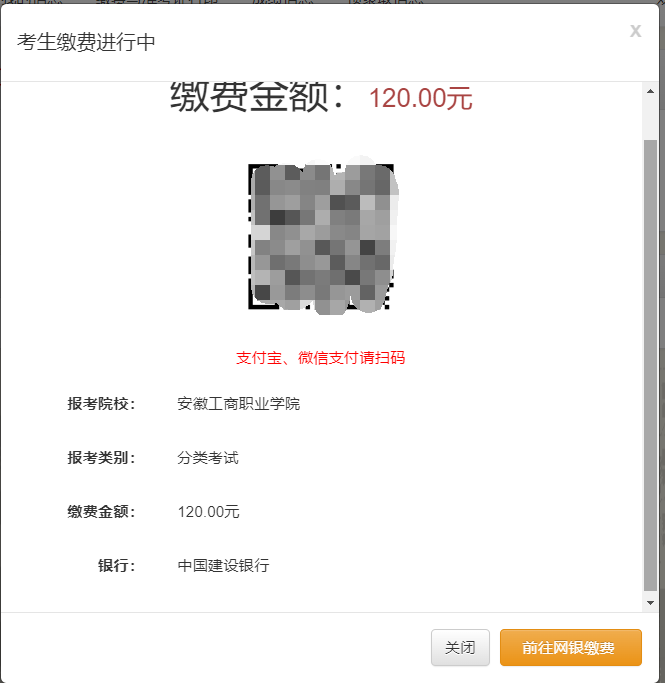The height and width of the screenshot is (683, 665).
Task: Select the 中国建设银行 bank name
Action: tap(223, 565)
